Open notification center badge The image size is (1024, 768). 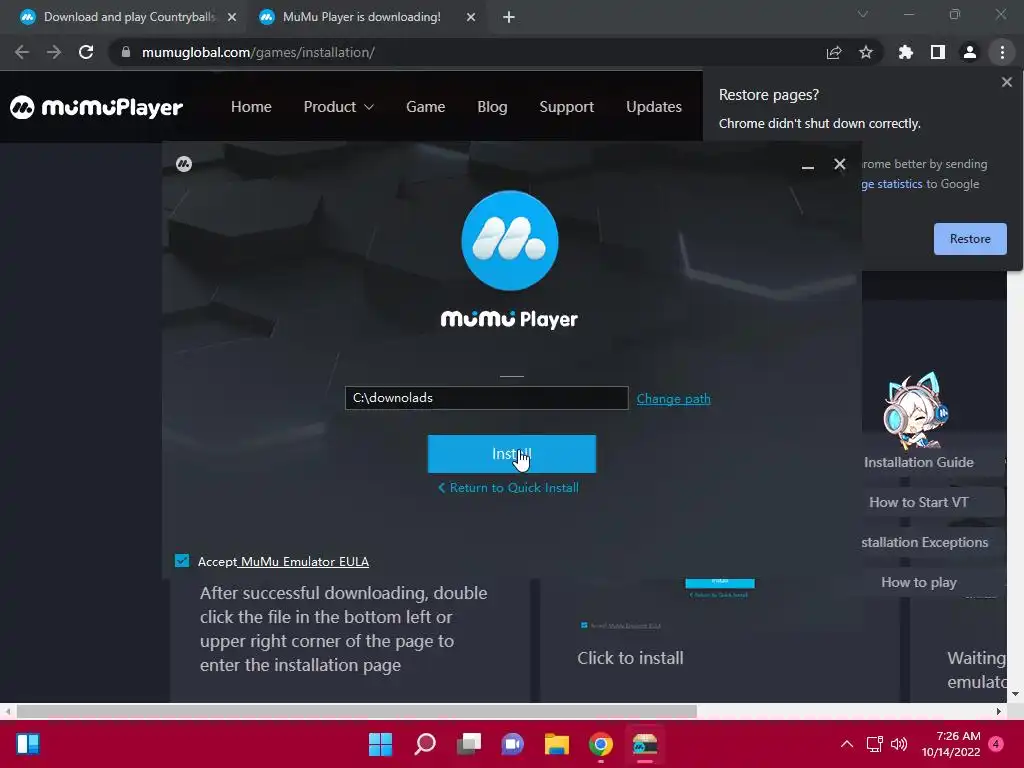pyautogui.click(x=996, y=744)
